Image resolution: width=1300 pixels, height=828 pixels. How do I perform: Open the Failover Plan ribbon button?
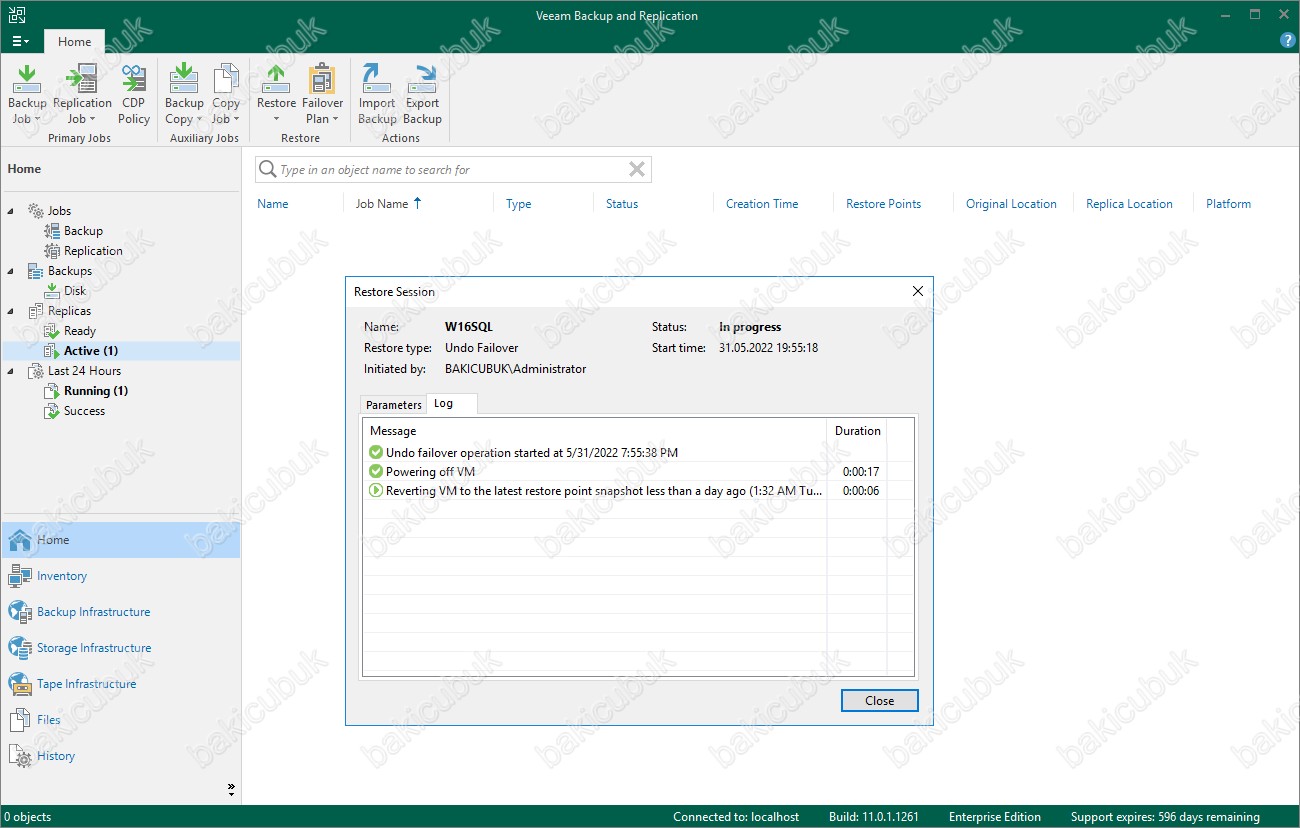point(322,94)
